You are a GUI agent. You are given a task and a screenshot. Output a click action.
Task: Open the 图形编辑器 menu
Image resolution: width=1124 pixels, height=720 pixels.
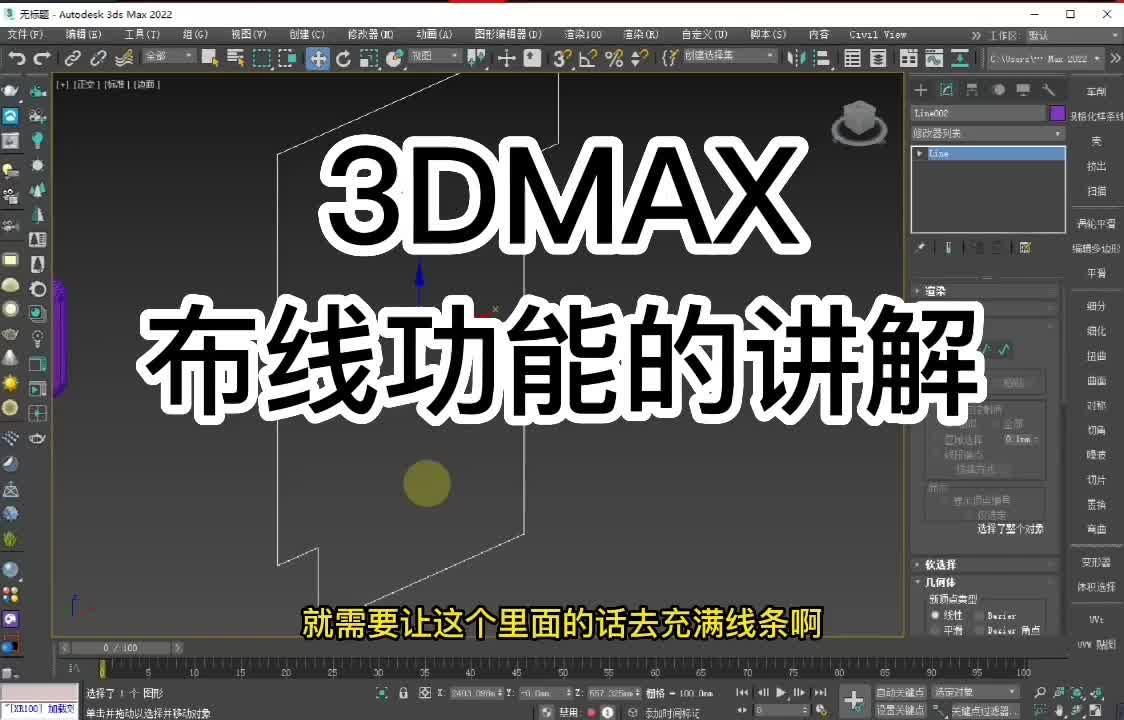pos(507,34)
